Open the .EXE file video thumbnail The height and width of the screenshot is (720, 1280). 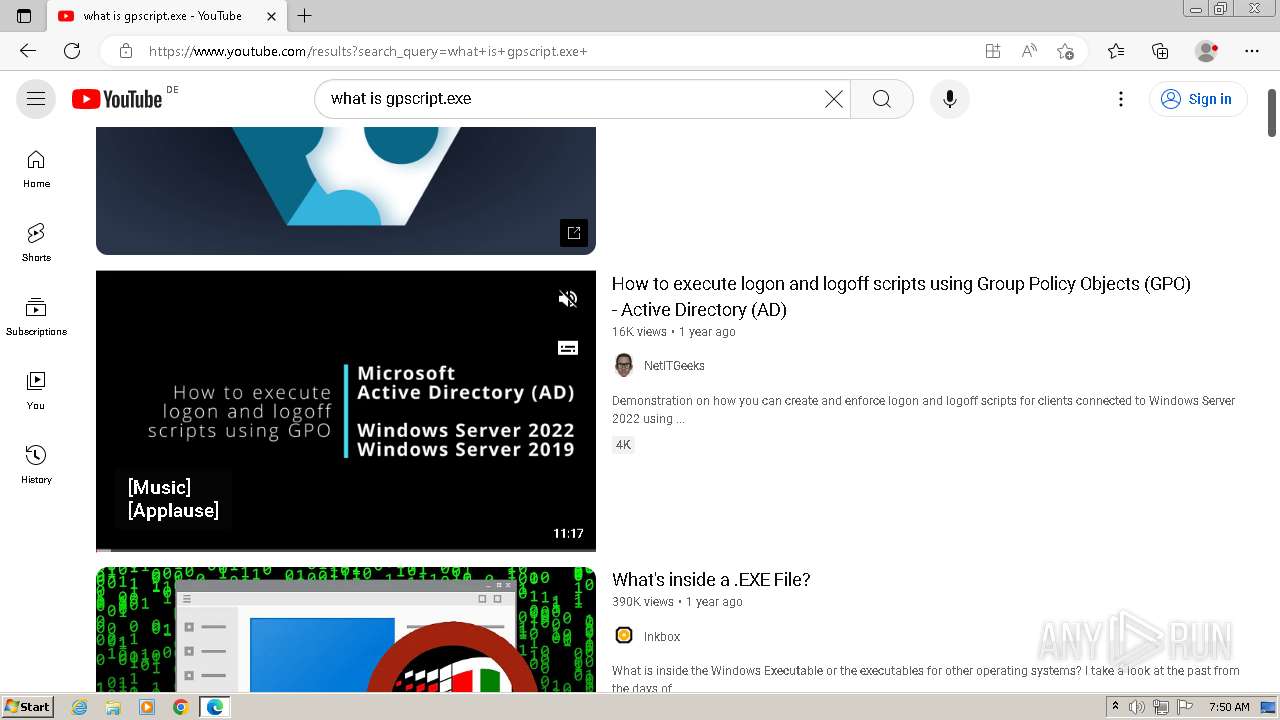click(346, 630)
